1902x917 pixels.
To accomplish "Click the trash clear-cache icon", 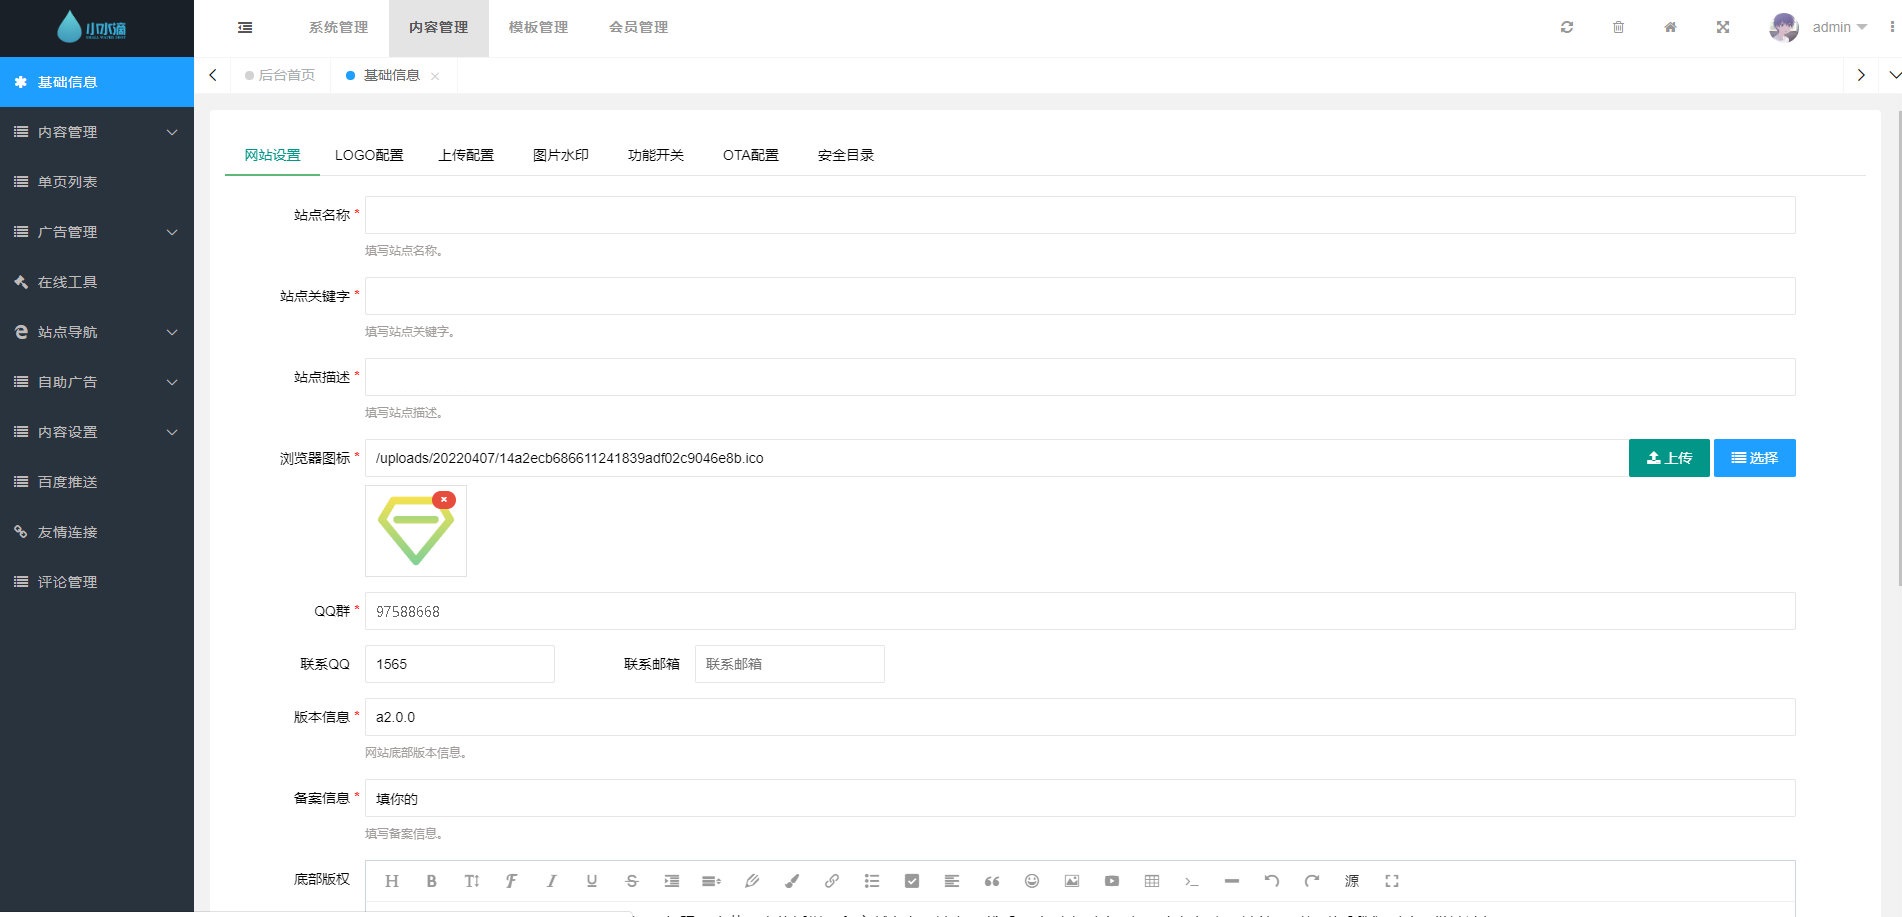I will tap(1618, 27).
